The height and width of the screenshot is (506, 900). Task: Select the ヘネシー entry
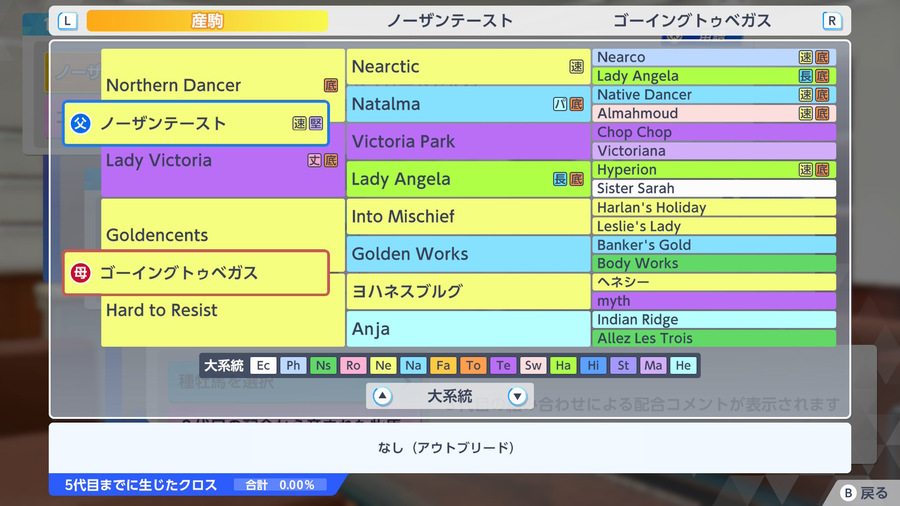(714, 282)
